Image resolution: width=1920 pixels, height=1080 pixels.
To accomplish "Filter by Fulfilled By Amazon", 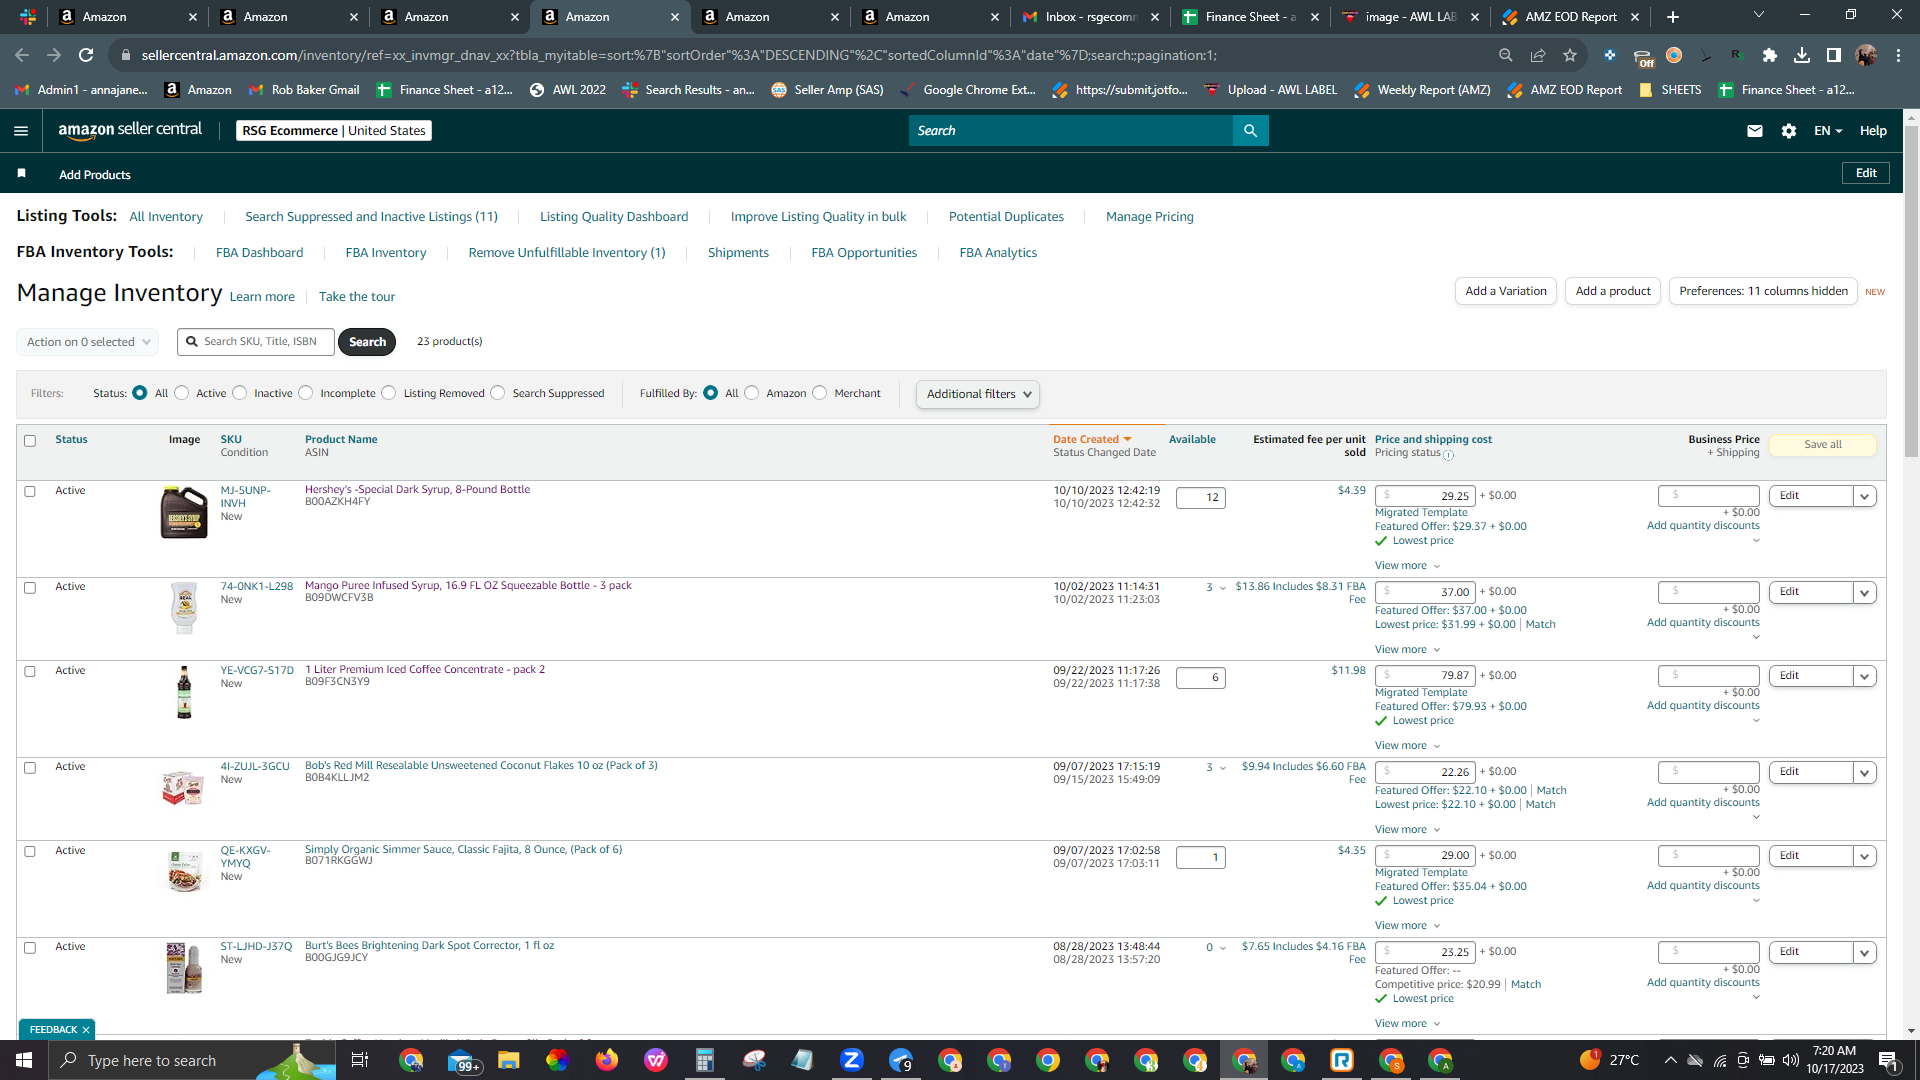I will tap(752, 393).
